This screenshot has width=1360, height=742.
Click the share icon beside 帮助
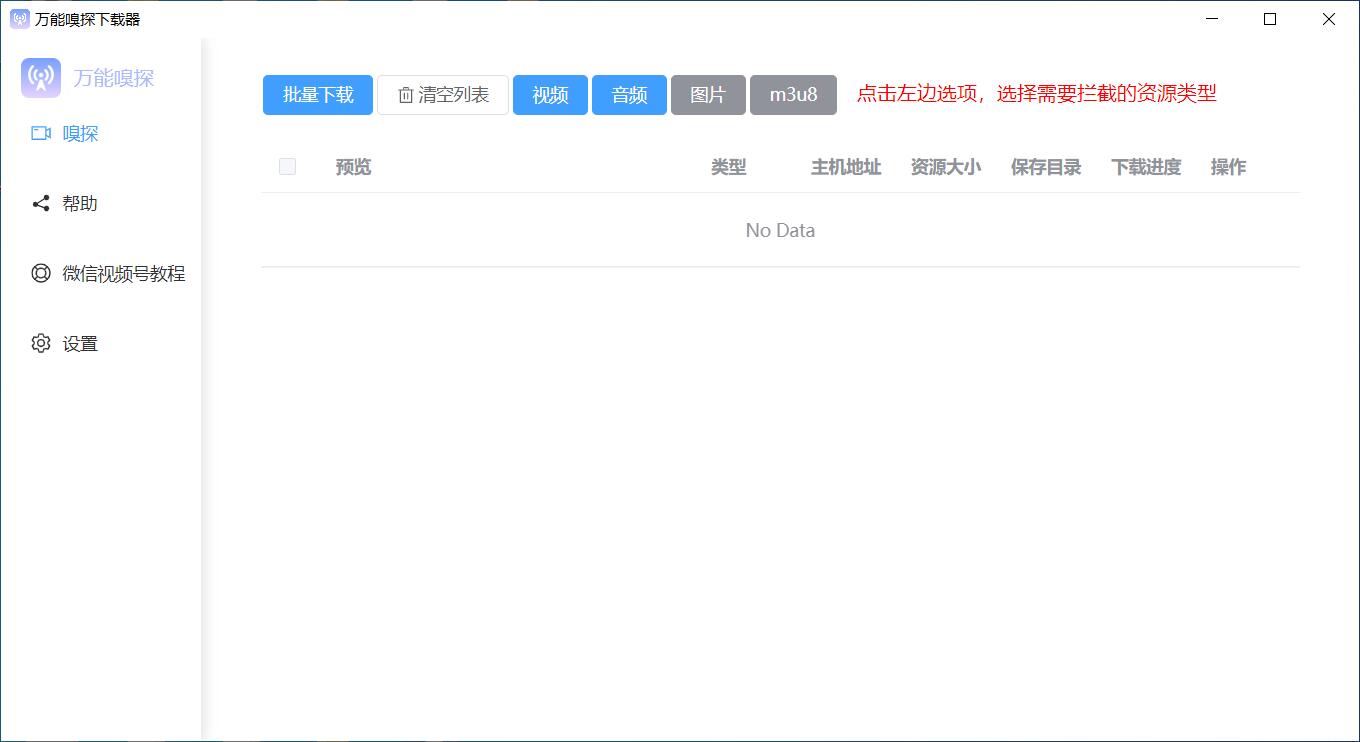coord(41,203)
